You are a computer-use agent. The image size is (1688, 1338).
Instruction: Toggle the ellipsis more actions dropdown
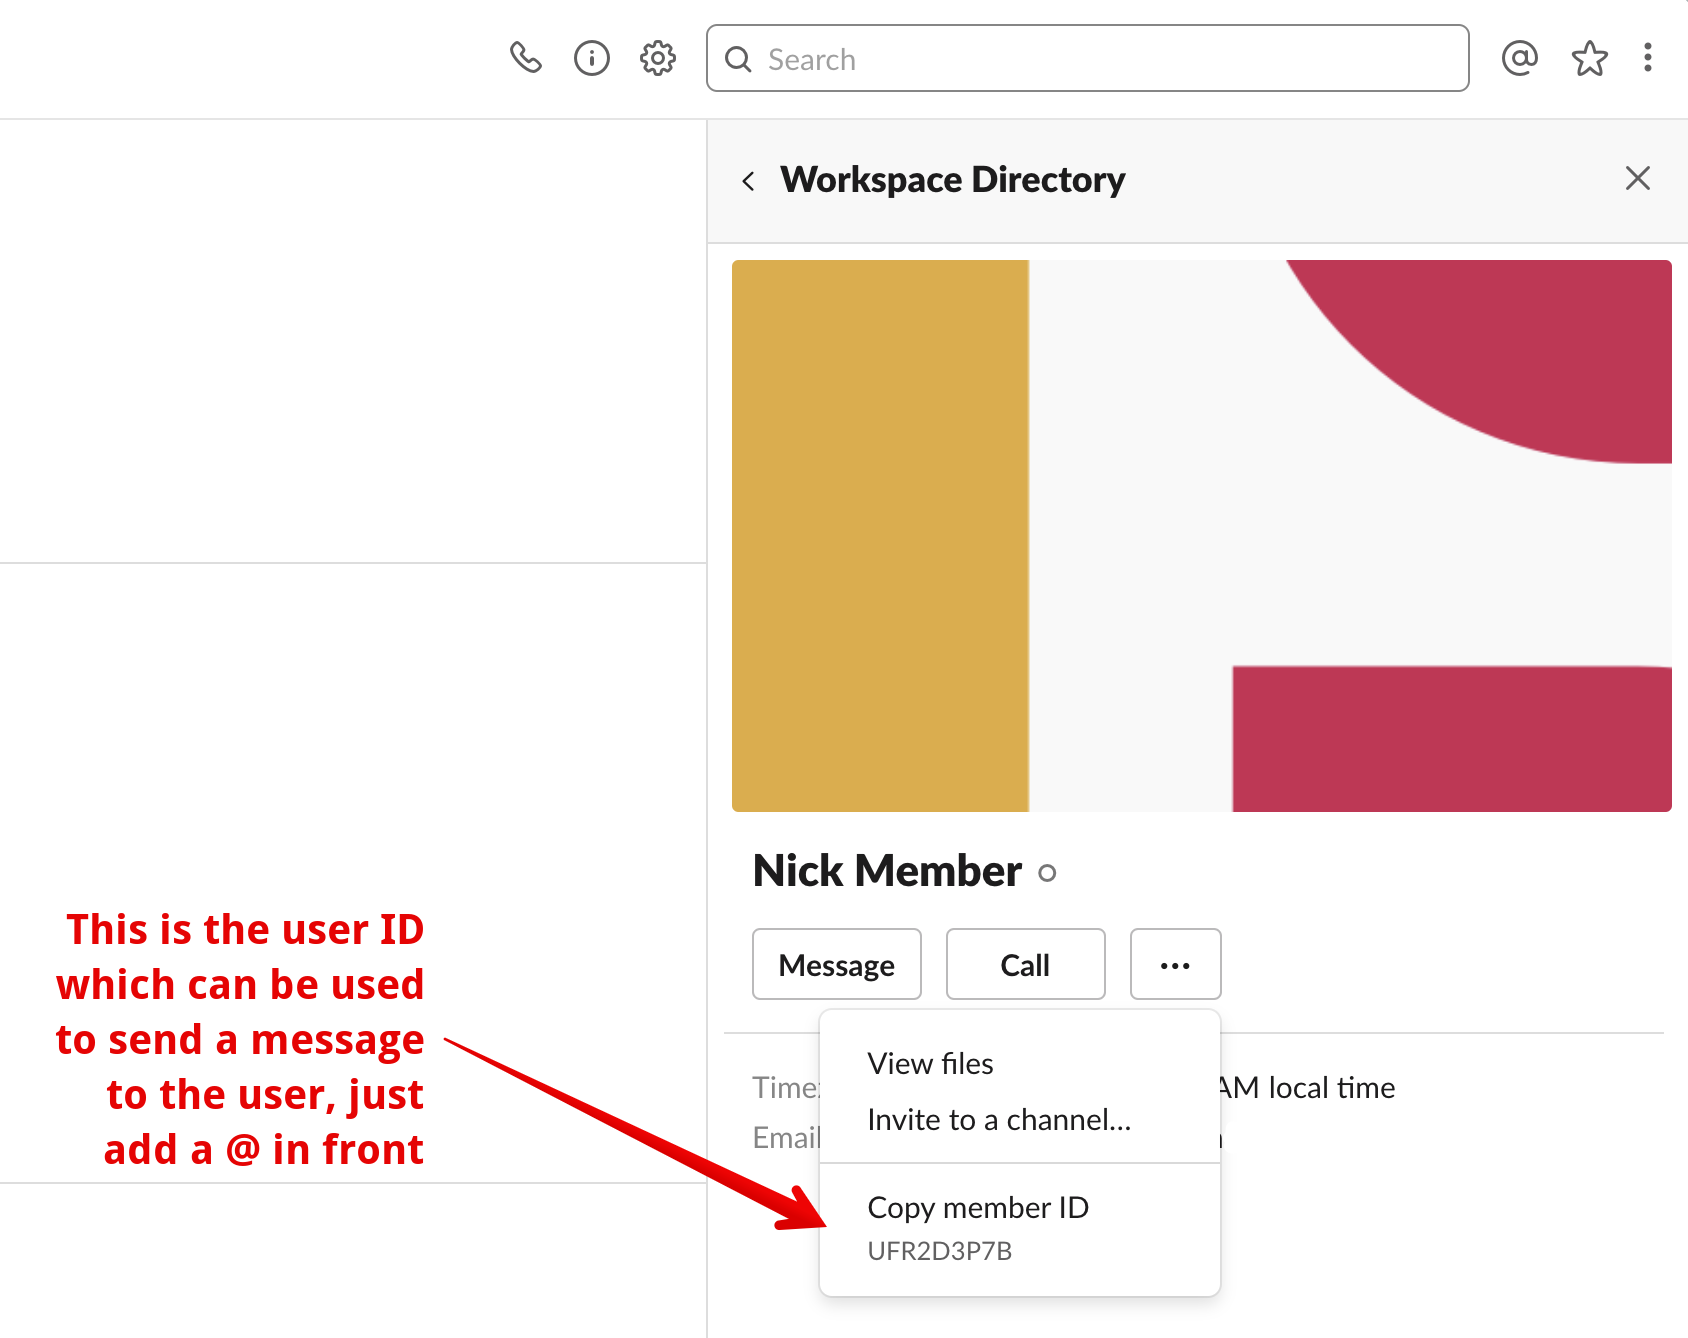[x=1175, y=964]
